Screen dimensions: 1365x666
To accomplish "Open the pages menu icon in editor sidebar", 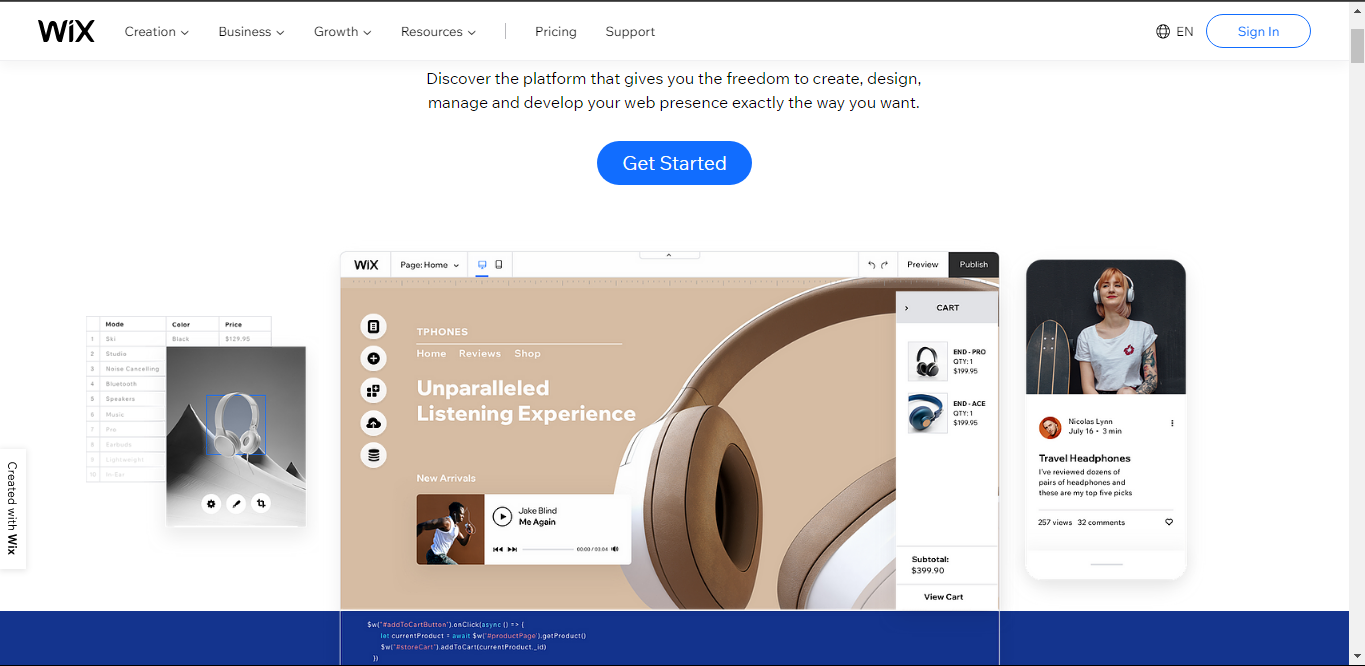I will click(373, 326).
